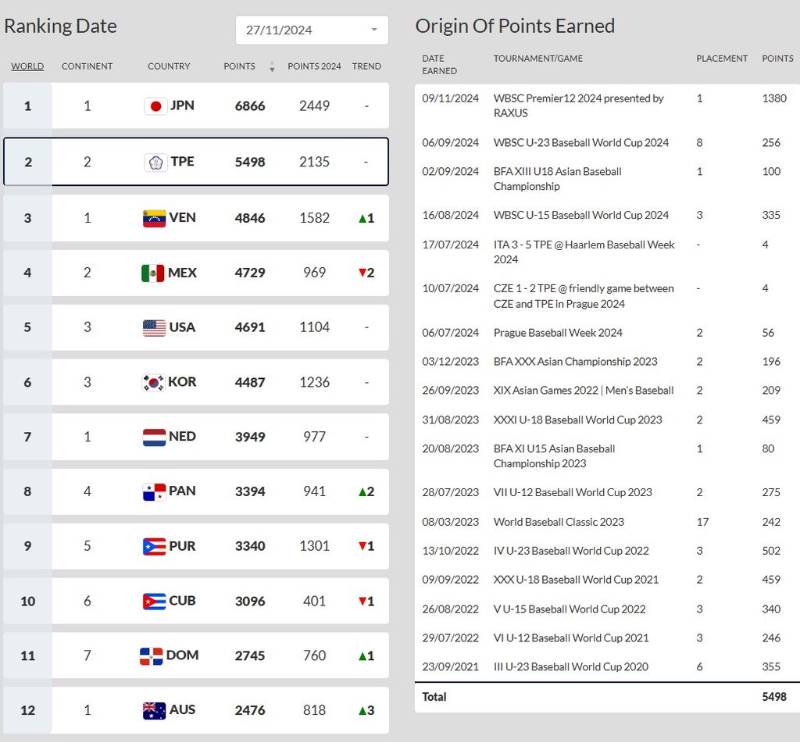800x742 pixels.
Task: Open XIX Asian Games 2022 entry
Action: pyautogui.click(x=583, y=391)
